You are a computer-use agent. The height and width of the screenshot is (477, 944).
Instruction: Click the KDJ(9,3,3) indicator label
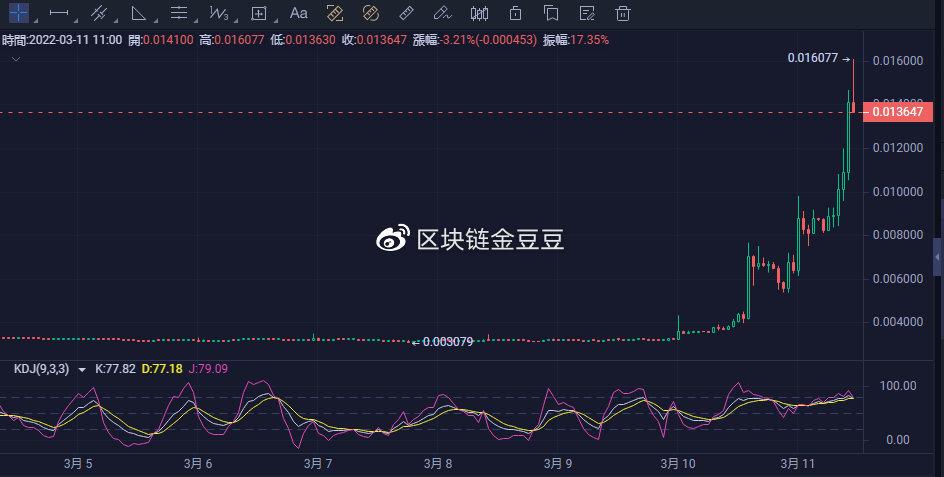pyautogui.click(x=42, y=369)
